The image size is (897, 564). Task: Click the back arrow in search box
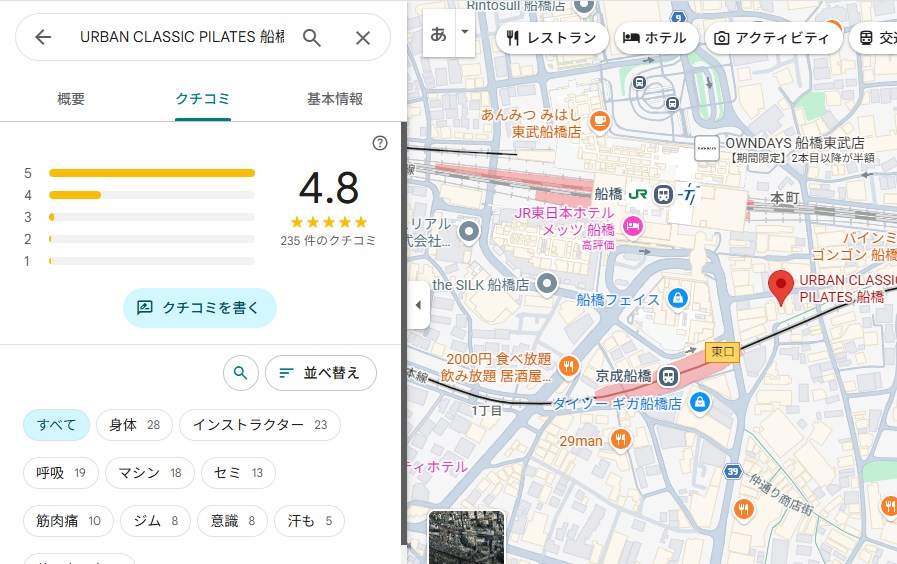(x=43, y=38)
